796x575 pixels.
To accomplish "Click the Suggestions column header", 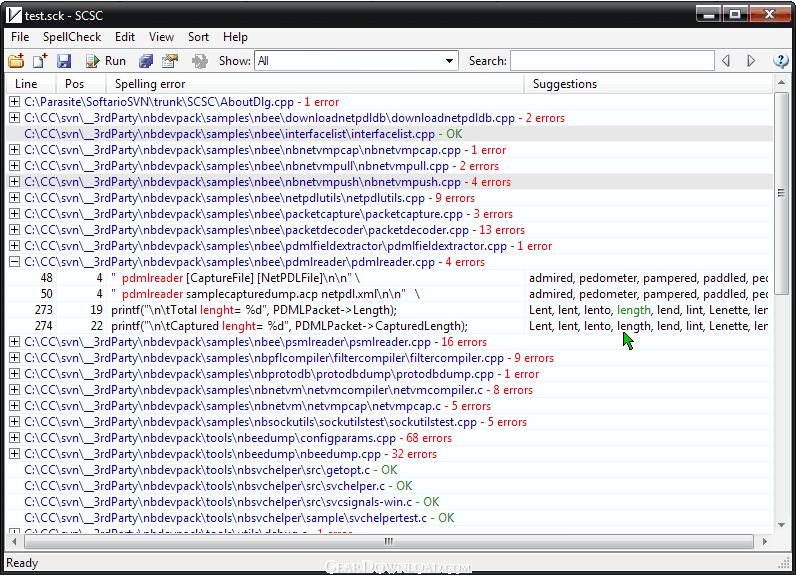I will pos(648,84).
